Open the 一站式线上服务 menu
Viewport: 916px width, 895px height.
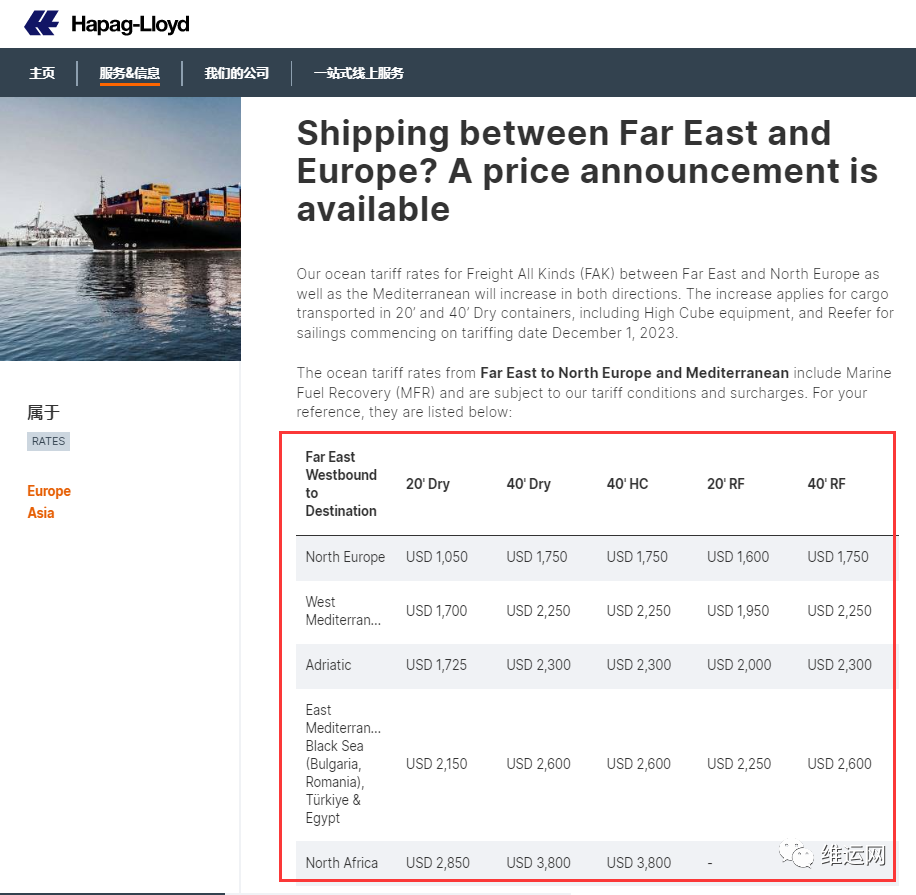pyautogui.click(x=359, y=73)
